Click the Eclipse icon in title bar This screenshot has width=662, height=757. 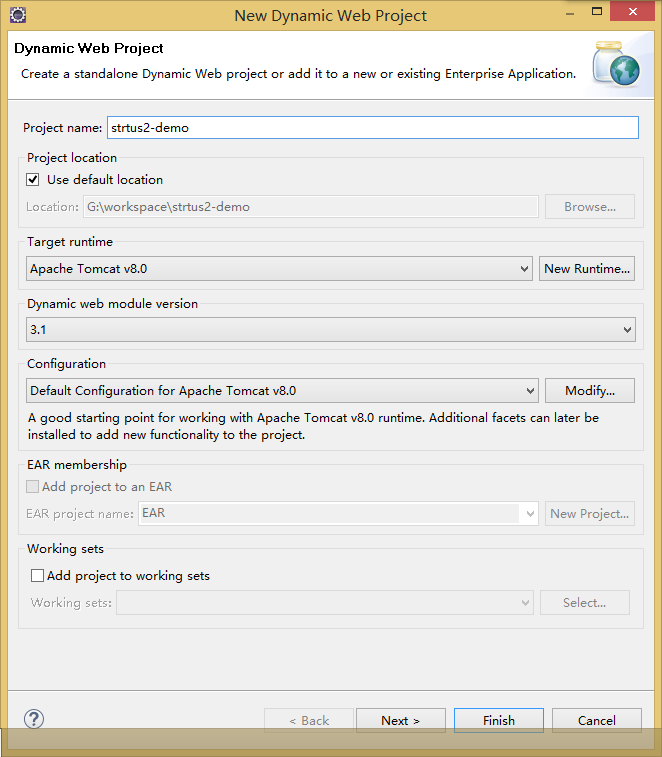(18, 15)
